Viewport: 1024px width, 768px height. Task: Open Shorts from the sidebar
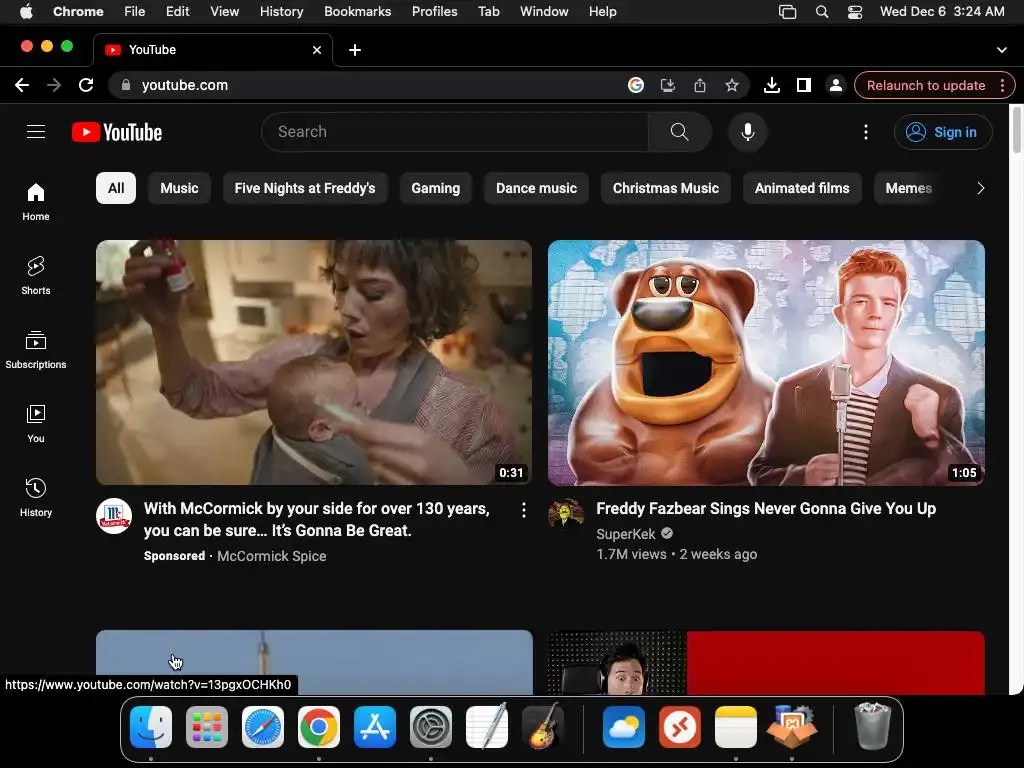coord(36,276)
